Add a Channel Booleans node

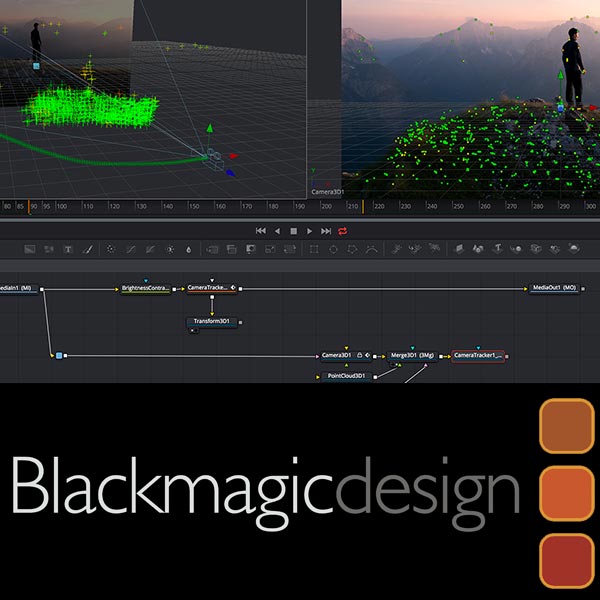pyautogui.click(x=232, y=249)
